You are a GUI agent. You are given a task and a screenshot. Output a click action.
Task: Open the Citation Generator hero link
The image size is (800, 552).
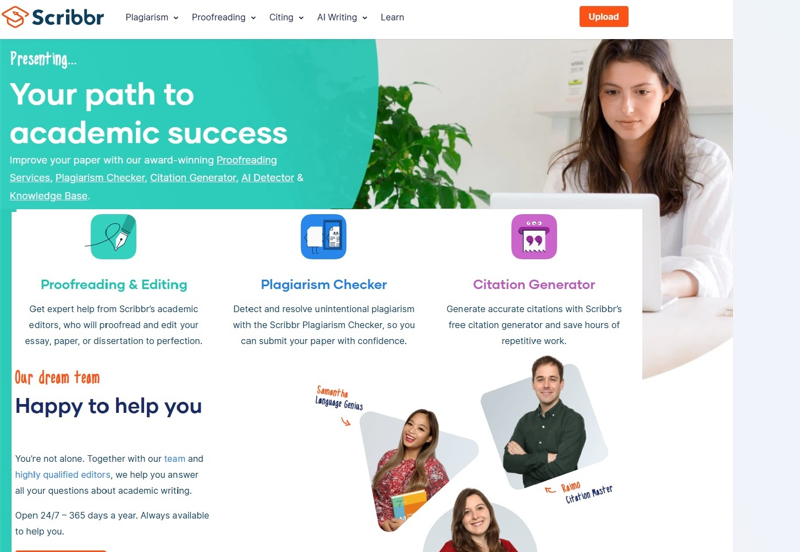[x=193, y=178]
